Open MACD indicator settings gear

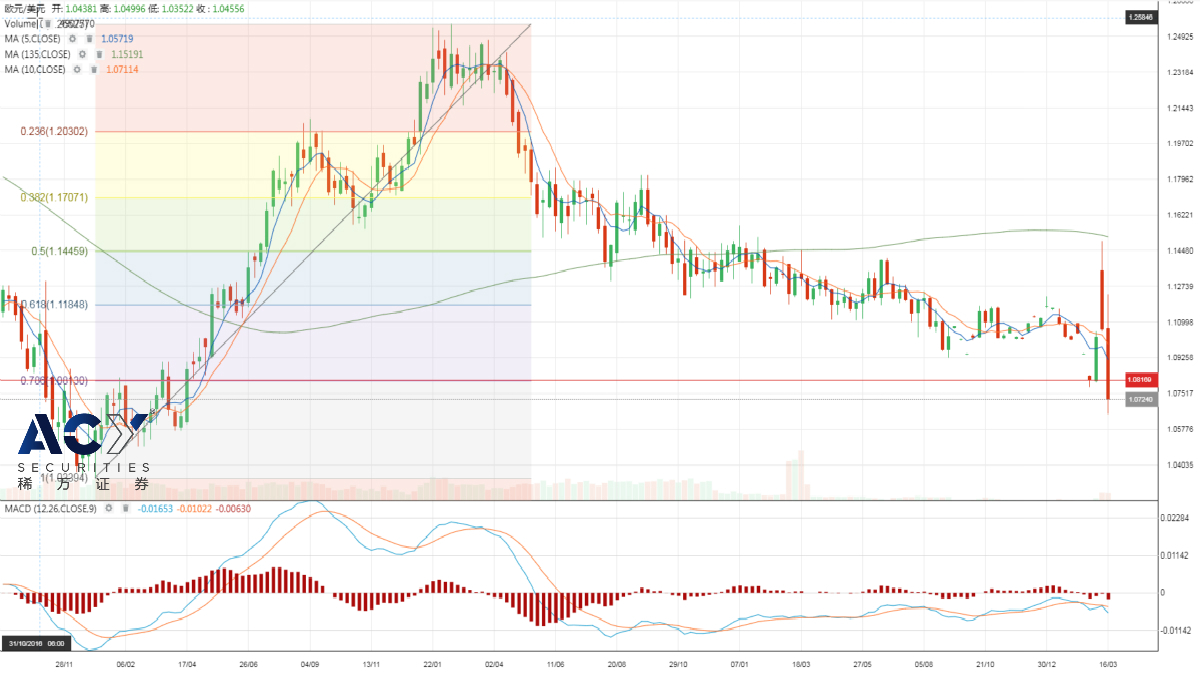point(107,509)
